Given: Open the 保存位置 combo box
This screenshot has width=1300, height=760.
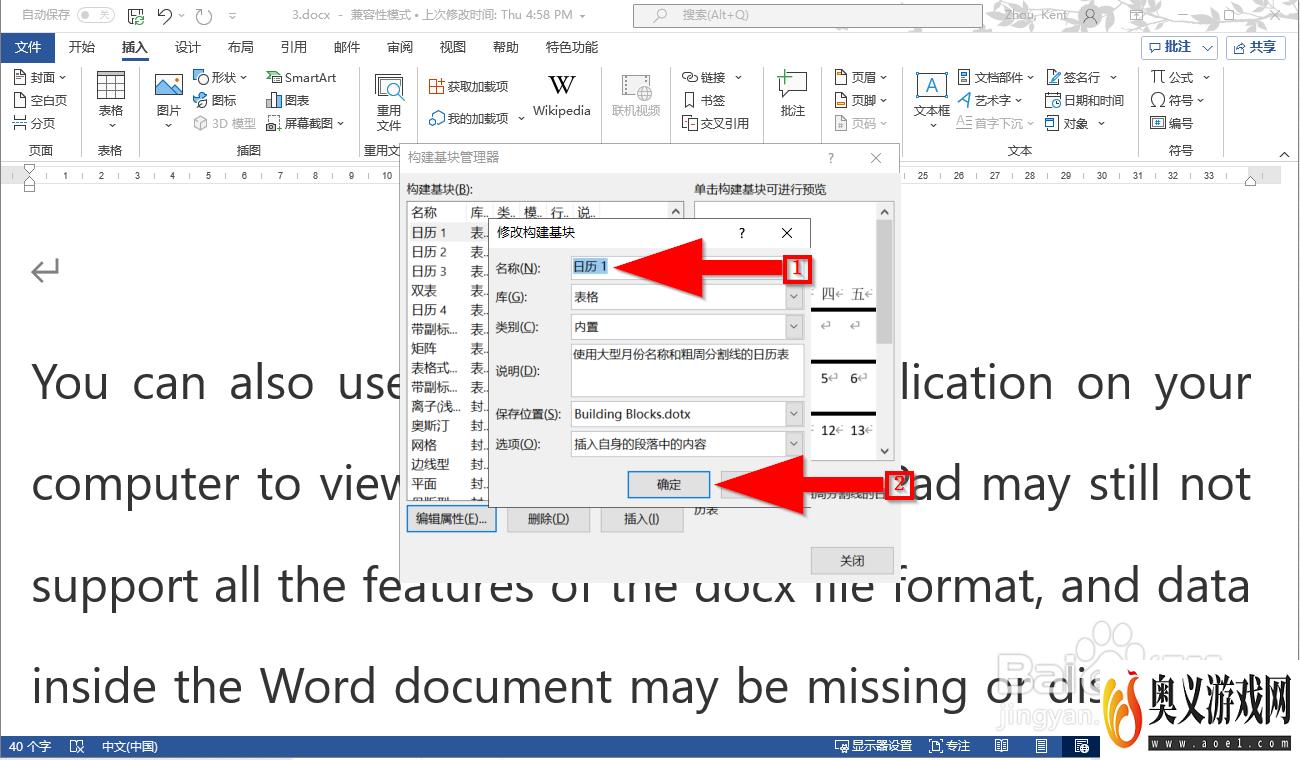Looking at the screenshot, I should click(687, 414).
